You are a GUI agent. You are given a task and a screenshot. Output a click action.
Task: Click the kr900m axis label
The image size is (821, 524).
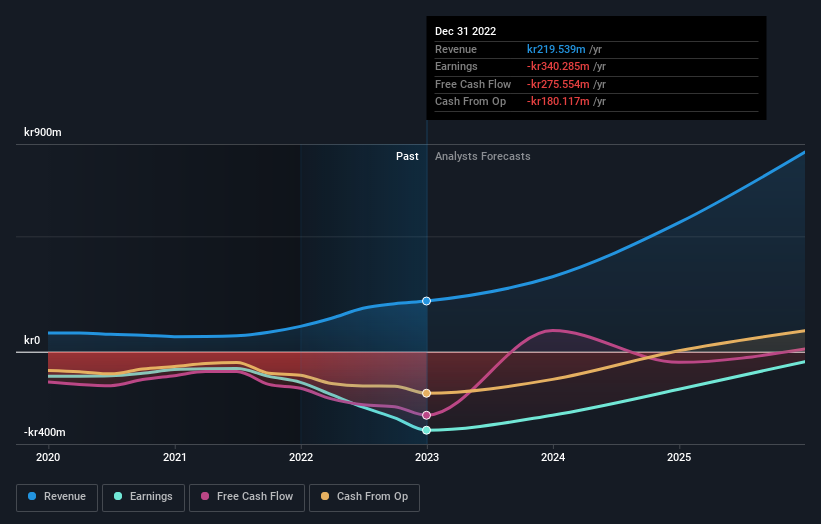point(43,132)
